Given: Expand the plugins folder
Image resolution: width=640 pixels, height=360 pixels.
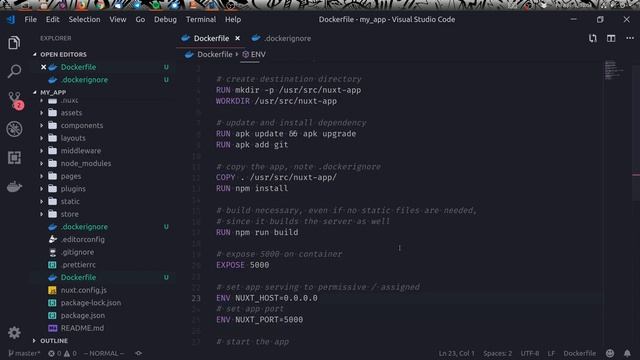Looking at the screenshot, I should [73, 189].
